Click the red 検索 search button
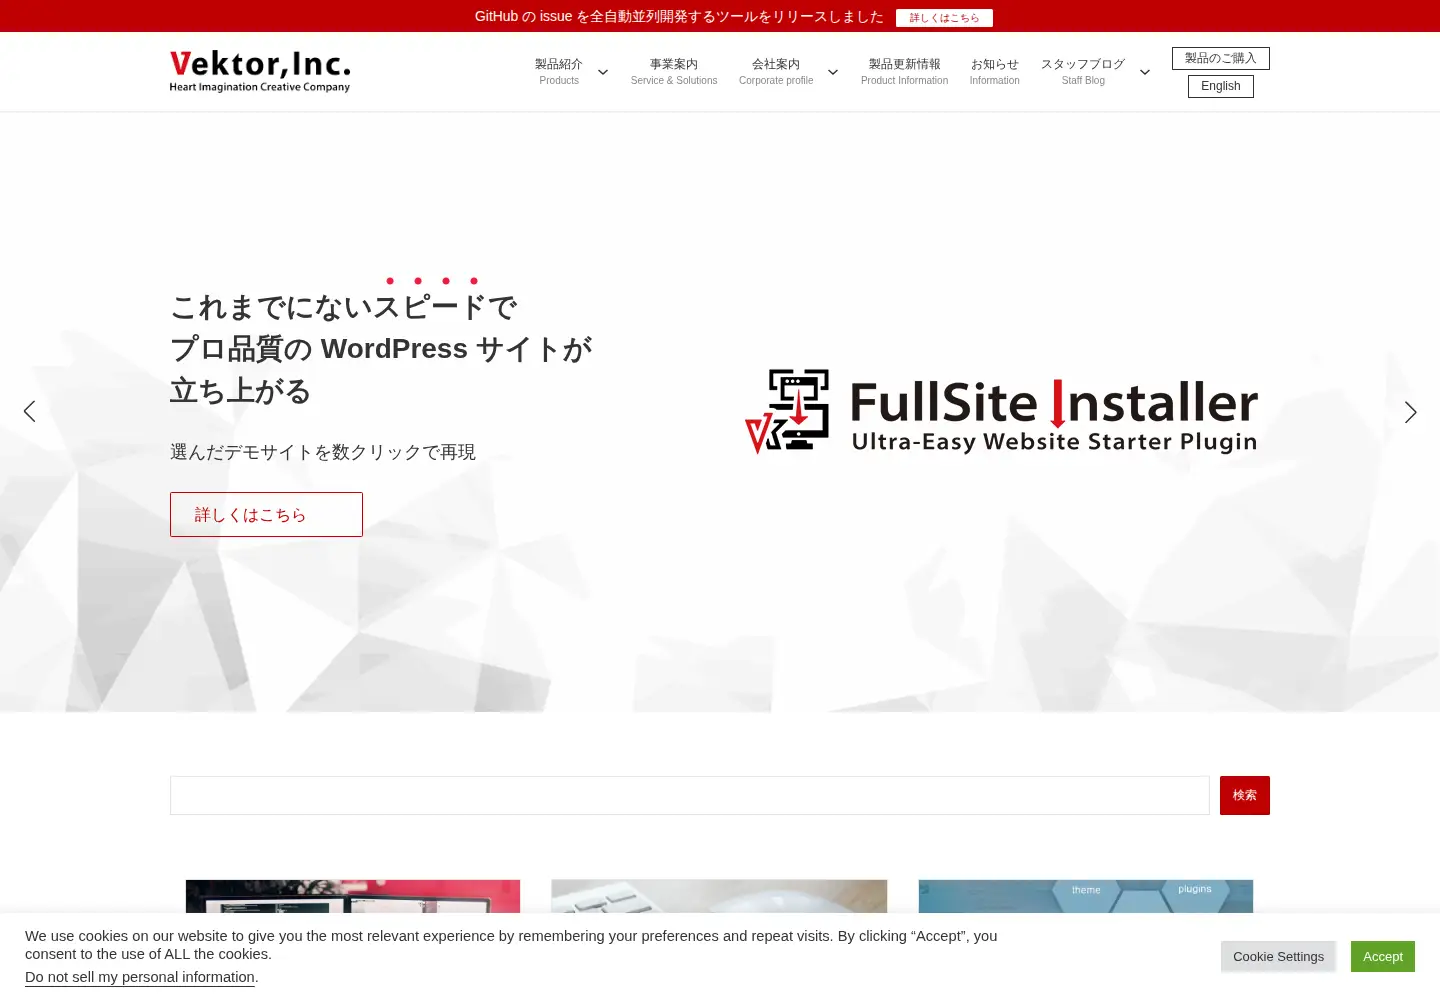 click(1245, 795)
